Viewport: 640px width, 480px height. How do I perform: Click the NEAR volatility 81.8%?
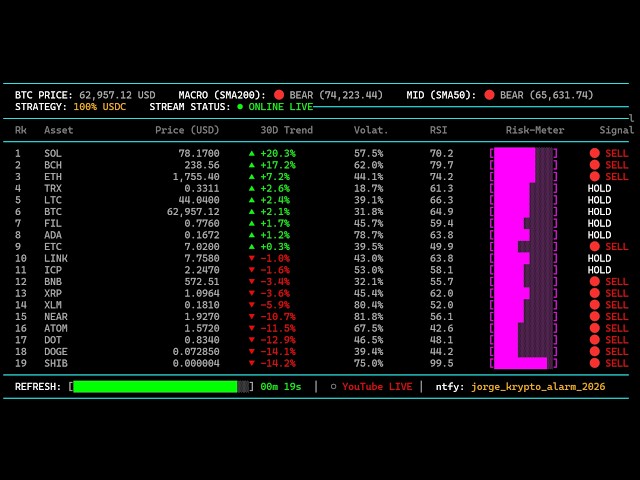[x=368, y=317]
